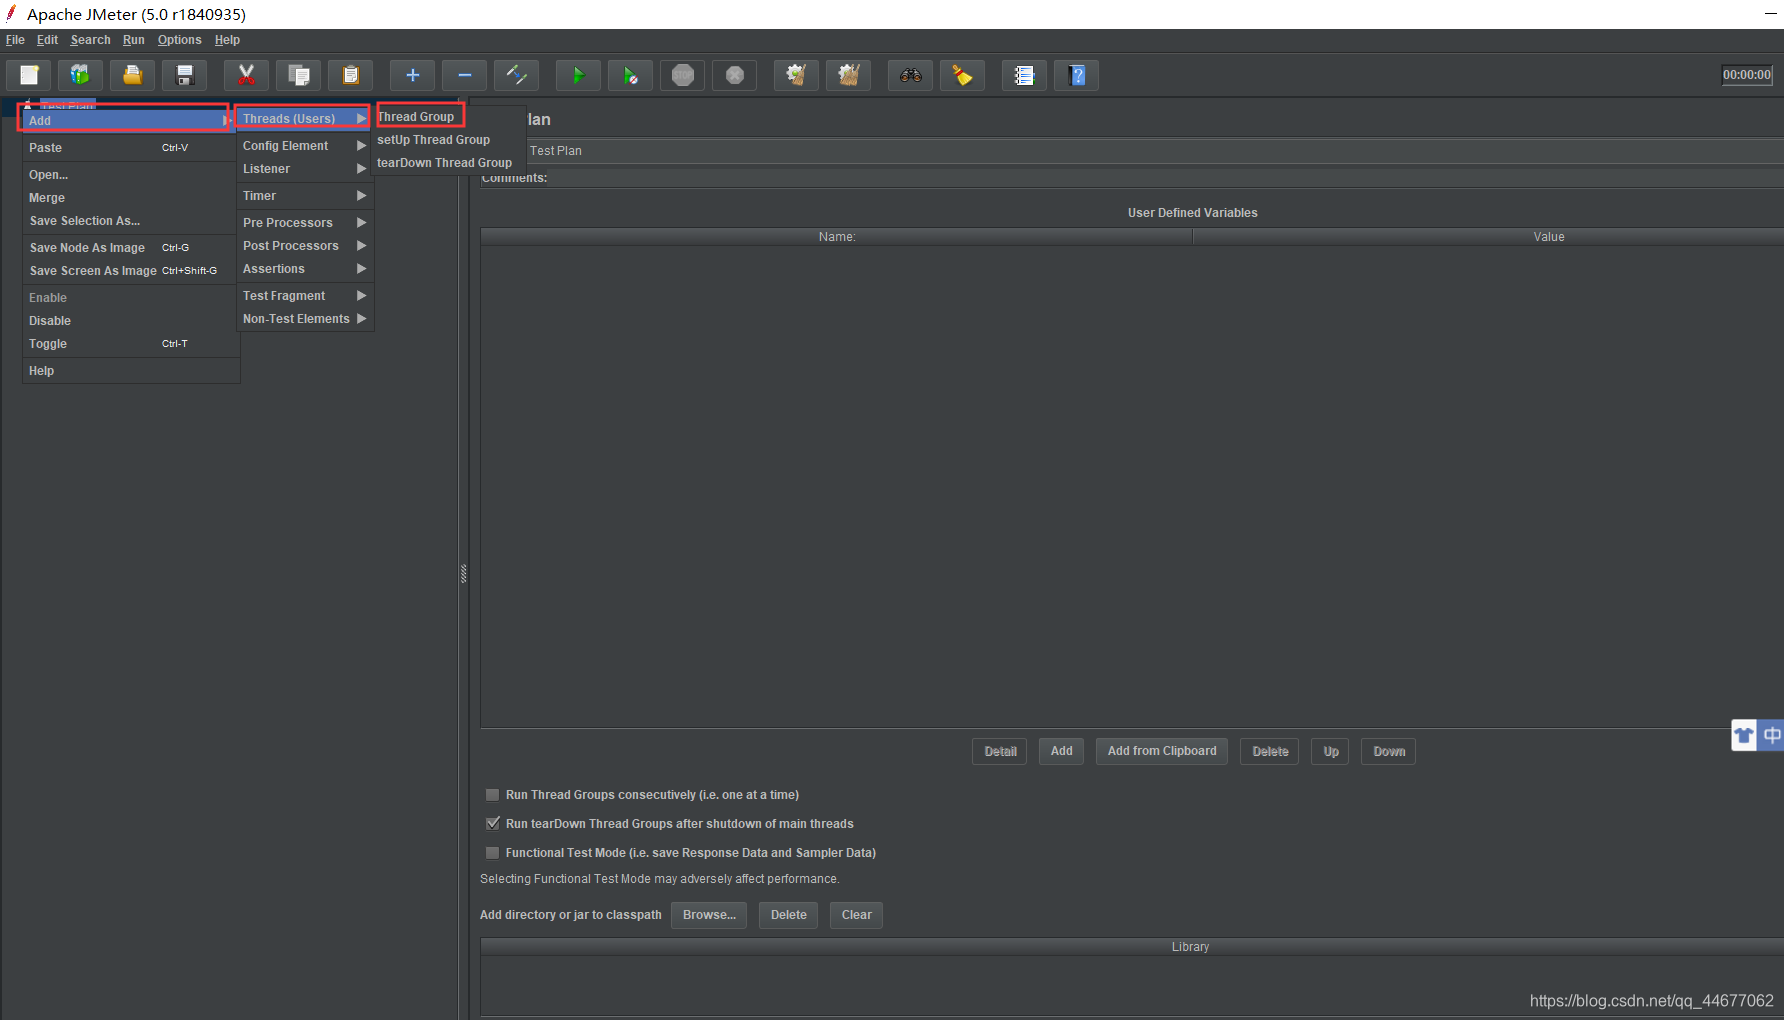Click the blue shirt floating icon
Image resolution: width=1784 pixels, height=1020 pixels.
1744,736
